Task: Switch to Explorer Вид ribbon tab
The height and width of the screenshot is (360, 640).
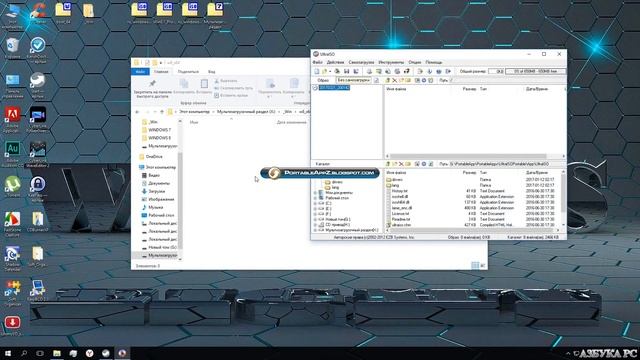Action: 211,72
